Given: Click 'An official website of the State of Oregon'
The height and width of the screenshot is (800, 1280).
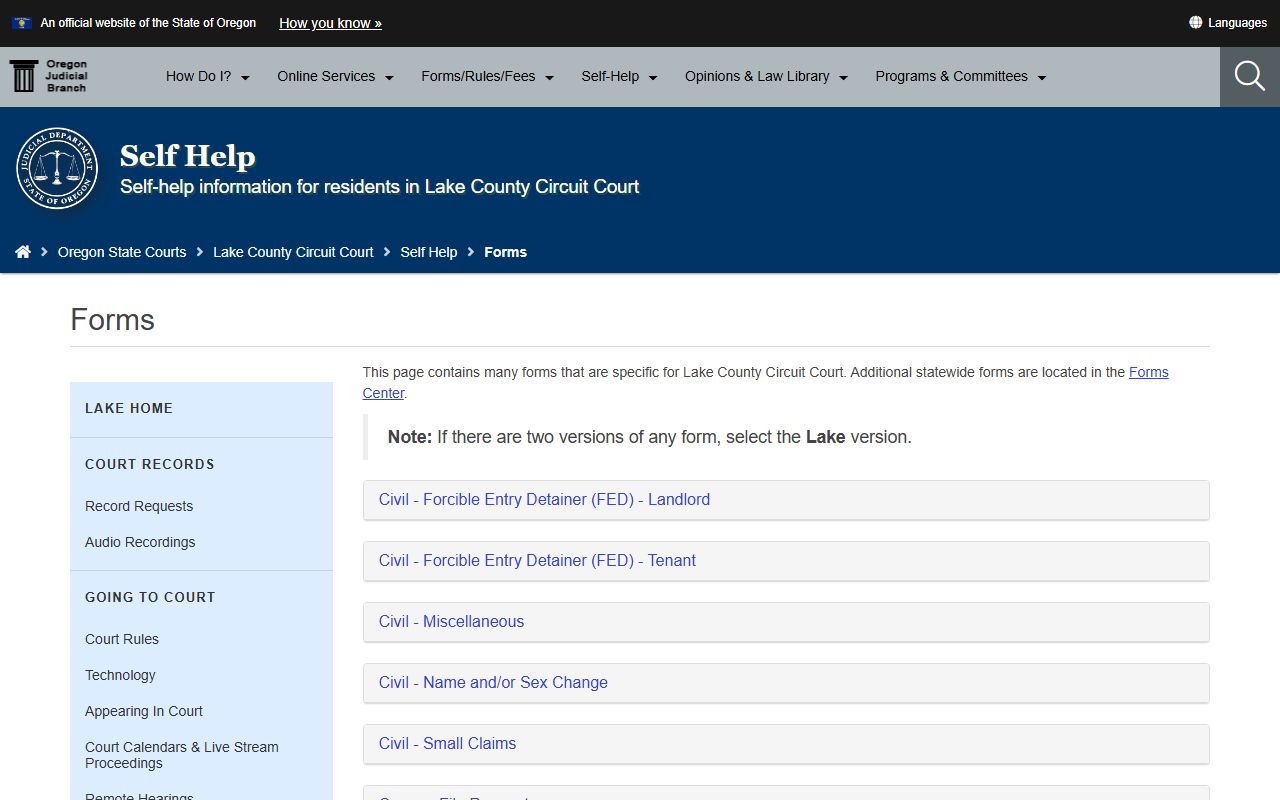Looking at the screenshot, I should (x=148, y=22).
